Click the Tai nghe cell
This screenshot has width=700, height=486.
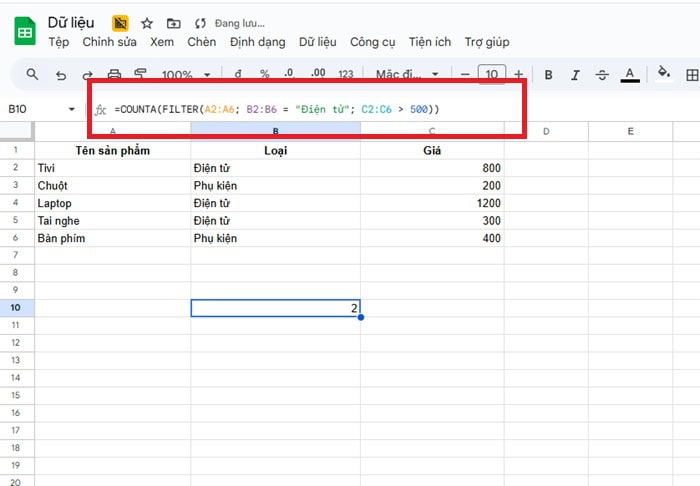pos(112,220)
